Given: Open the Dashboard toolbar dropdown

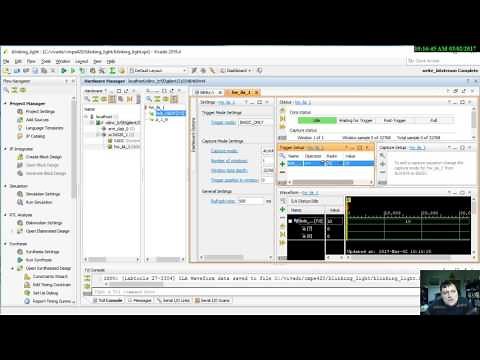Looking at the screenshot, I should pos(237,70).
